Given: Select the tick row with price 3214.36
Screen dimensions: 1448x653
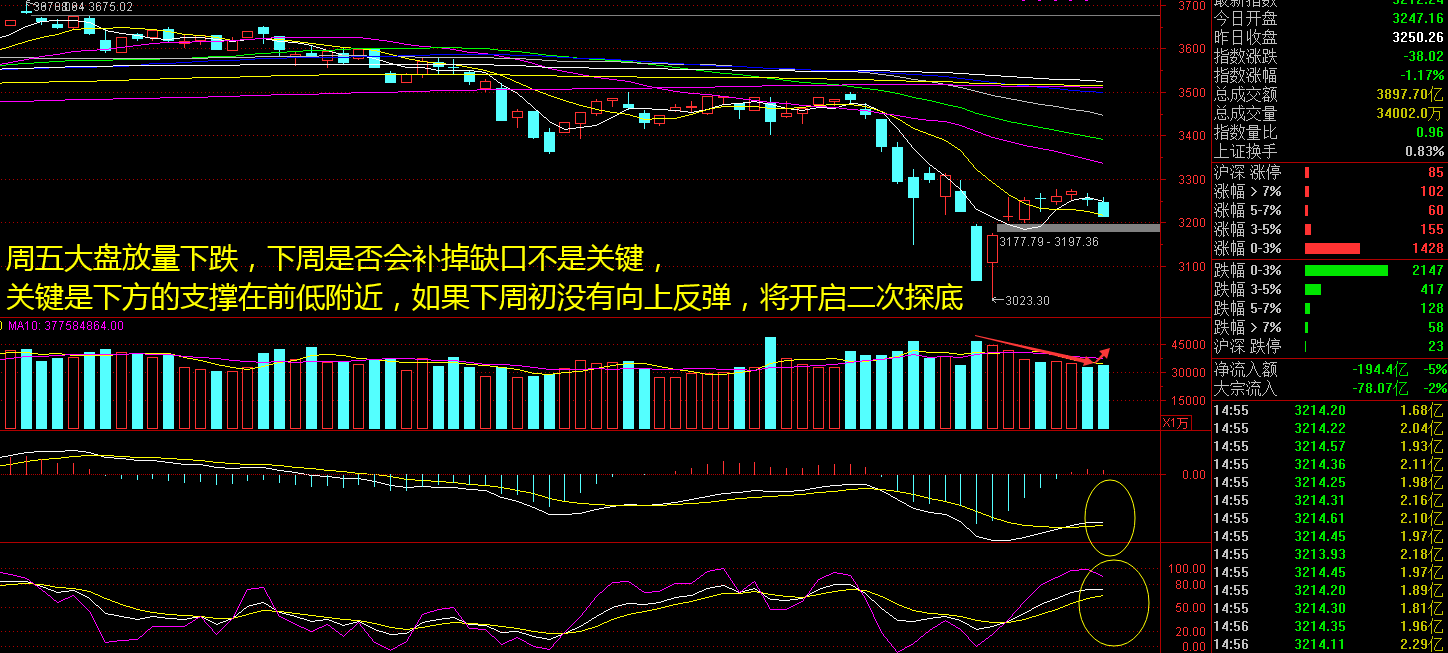Looking at the screenshot, I should (1329, 464).
